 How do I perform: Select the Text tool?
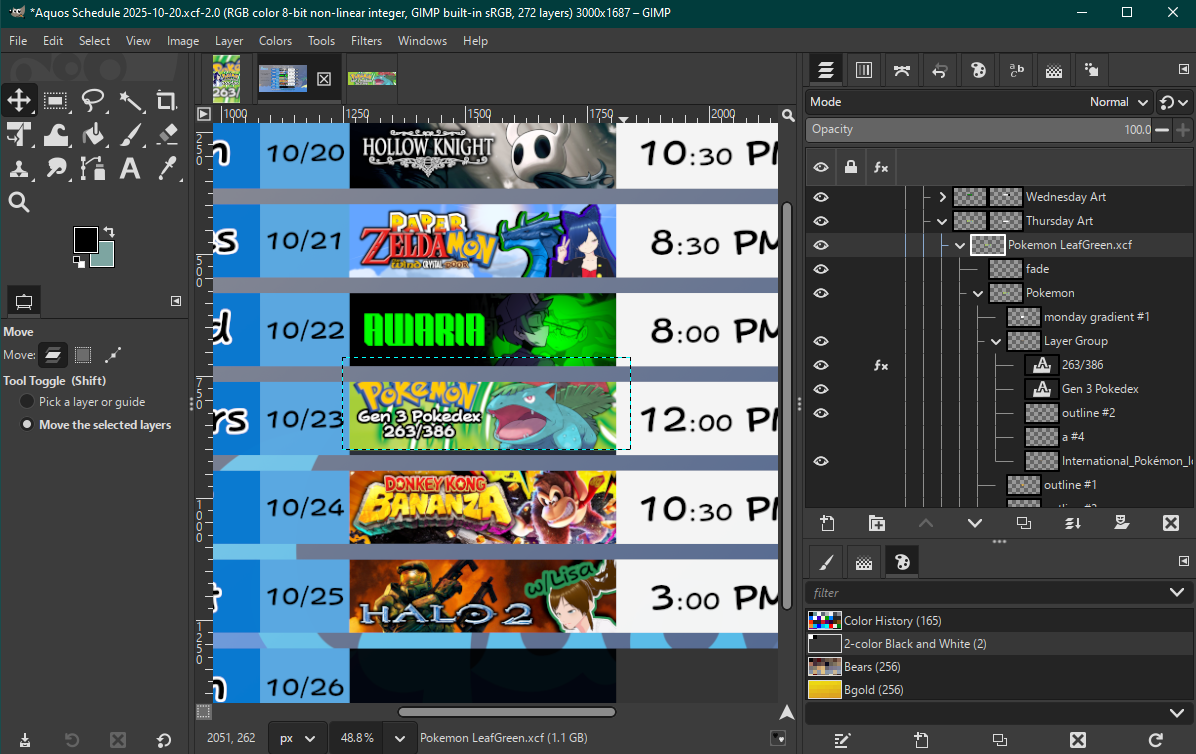[130, 168]
